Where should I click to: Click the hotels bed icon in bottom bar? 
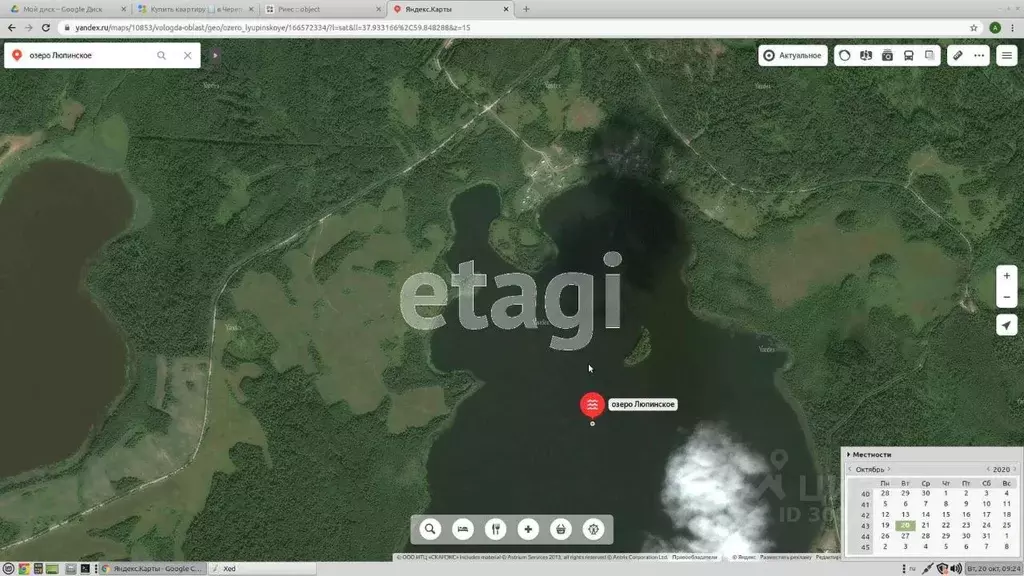tap(462, 529)
